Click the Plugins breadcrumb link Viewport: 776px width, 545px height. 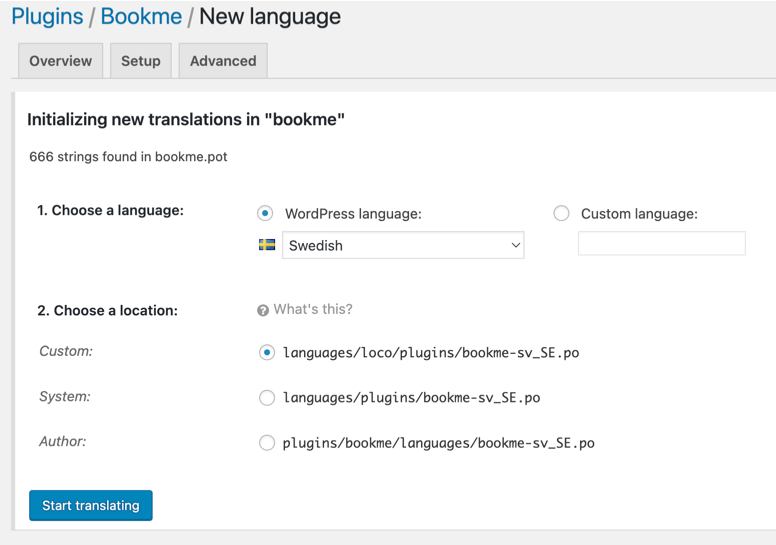point(47,17)
